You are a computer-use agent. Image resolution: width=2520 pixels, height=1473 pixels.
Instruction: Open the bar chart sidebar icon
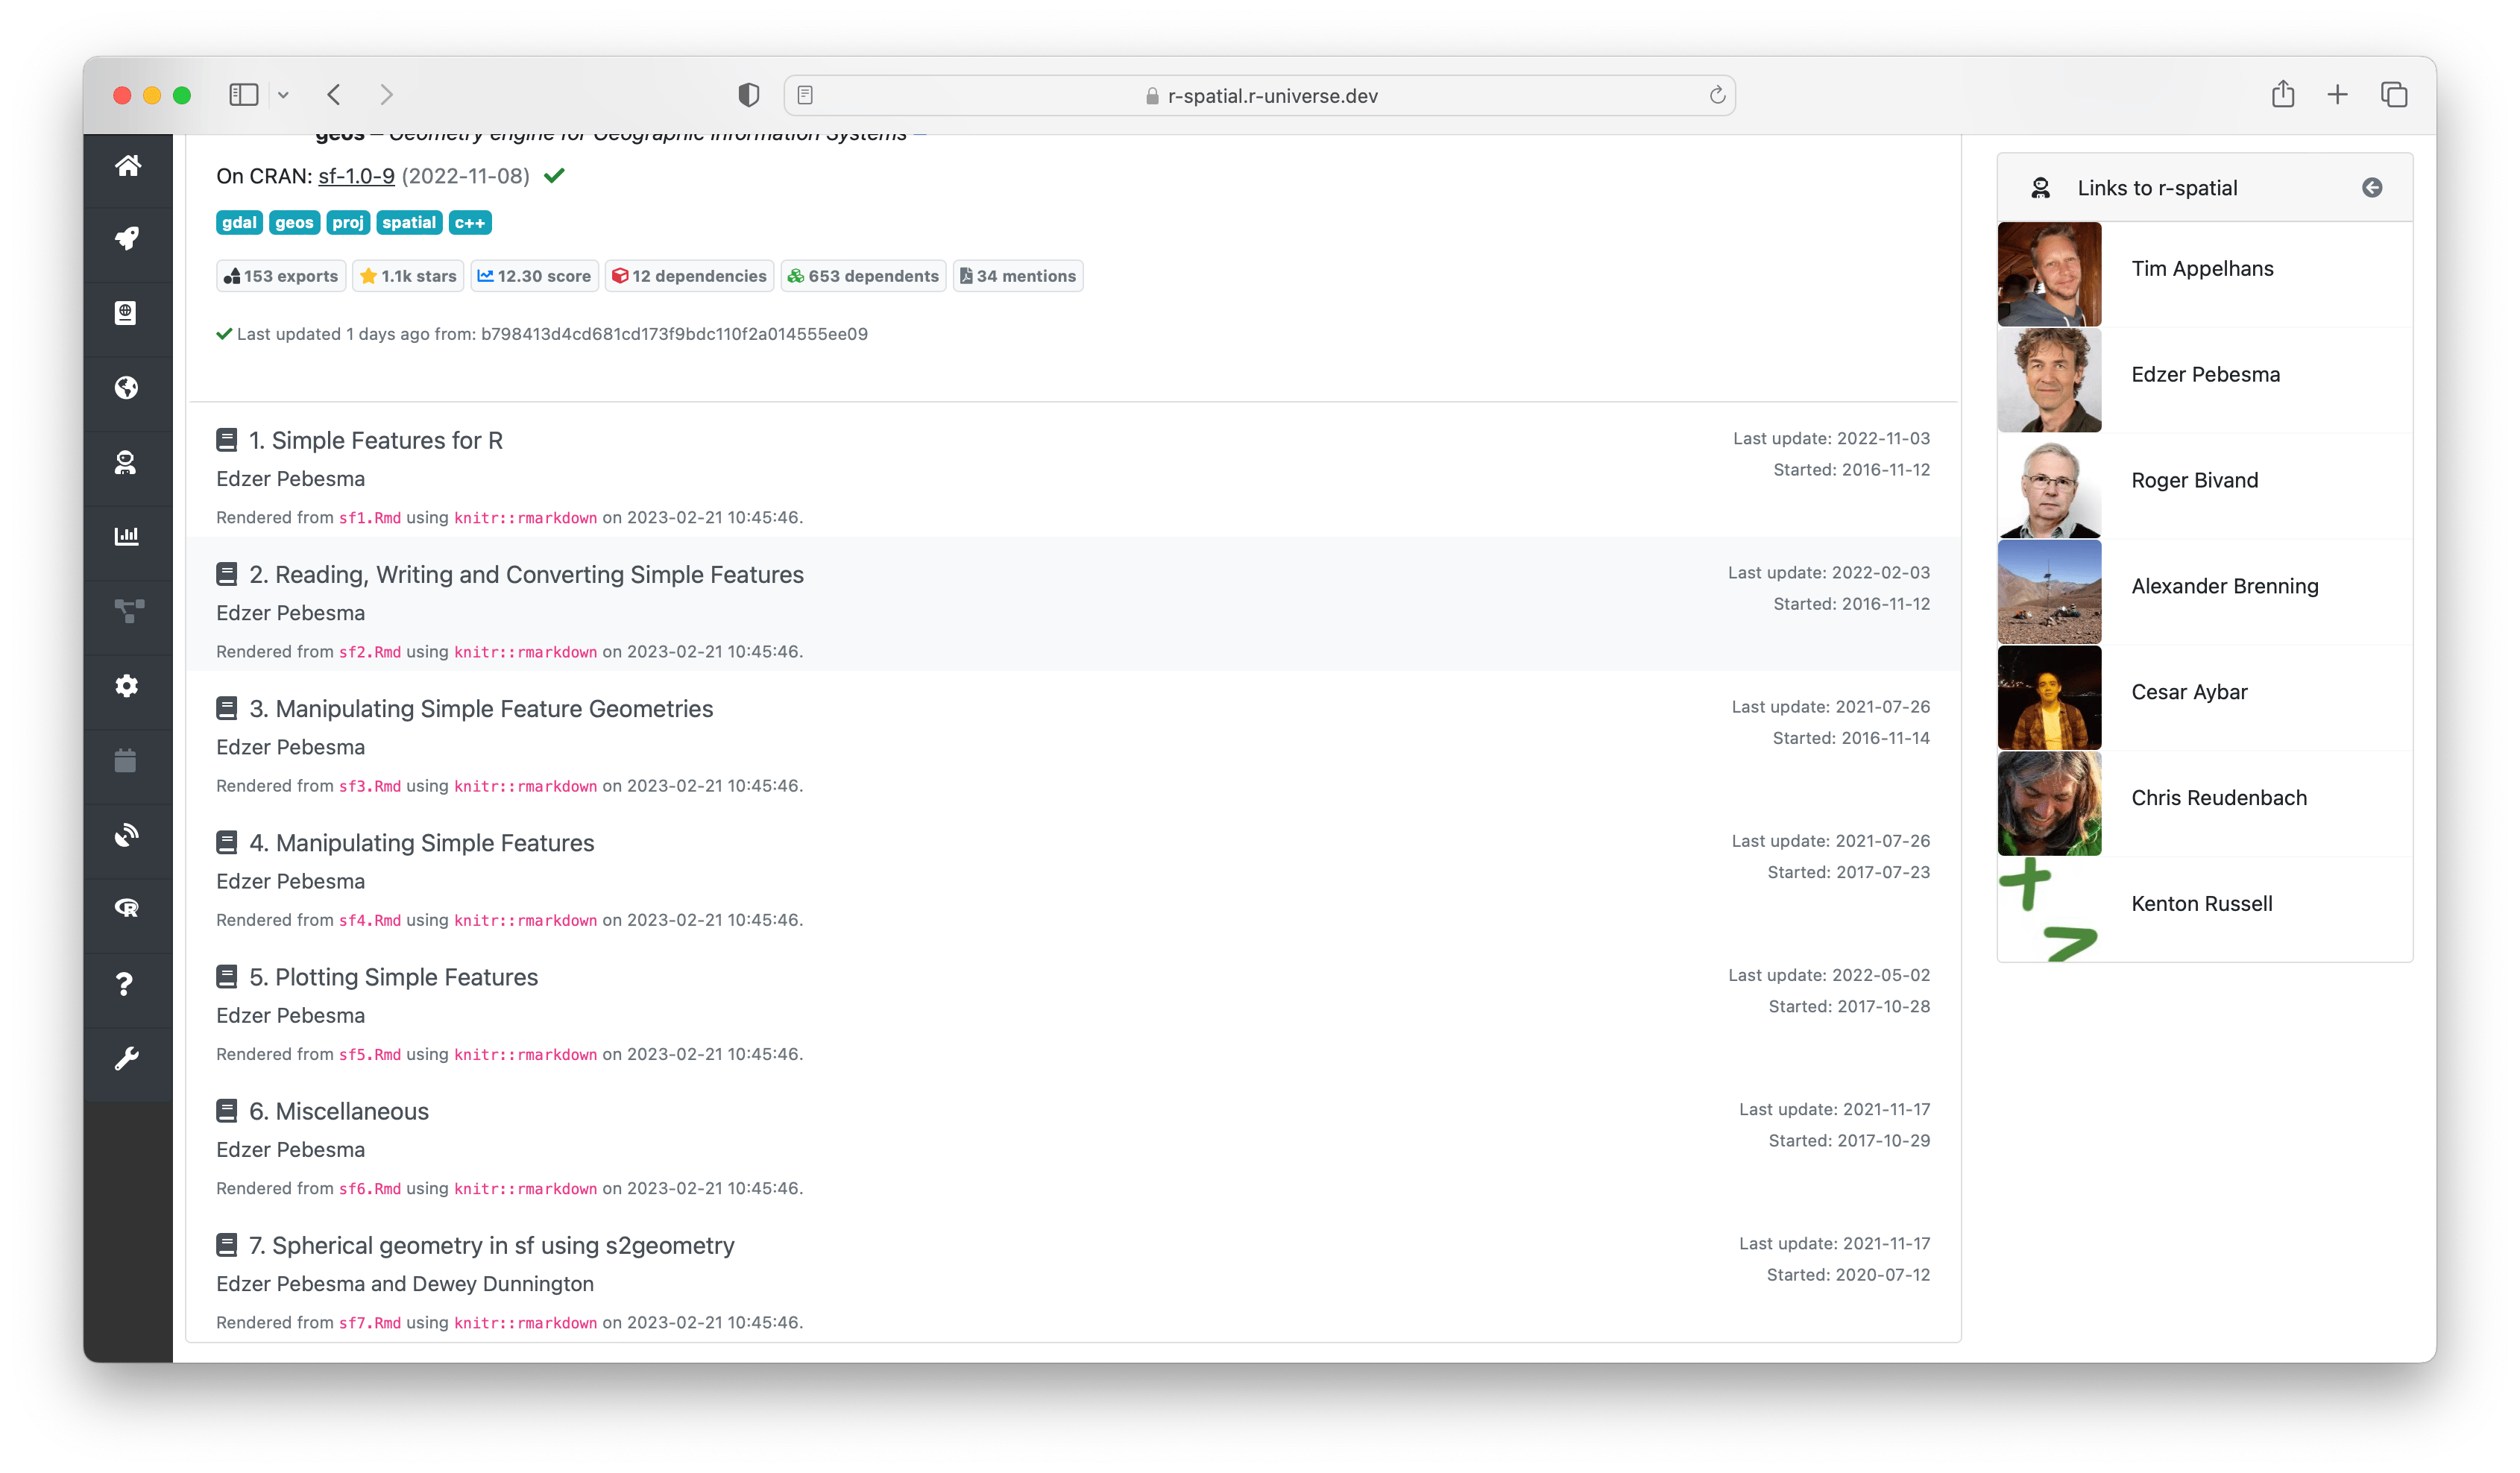[127, 537]
